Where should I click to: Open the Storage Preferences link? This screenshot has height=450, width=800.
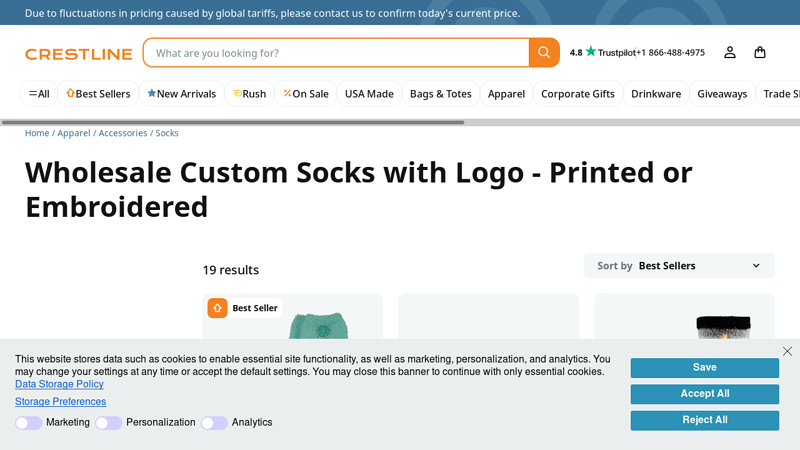pos(60,402)
